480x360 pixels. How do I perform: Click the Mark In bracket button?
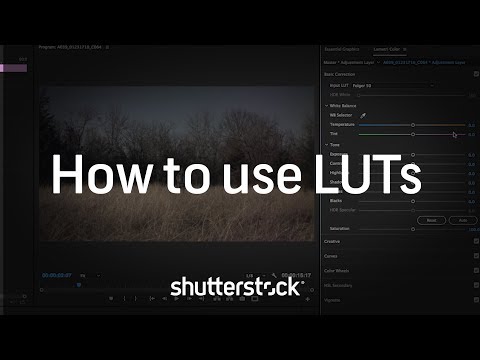[x=124, y=299]
